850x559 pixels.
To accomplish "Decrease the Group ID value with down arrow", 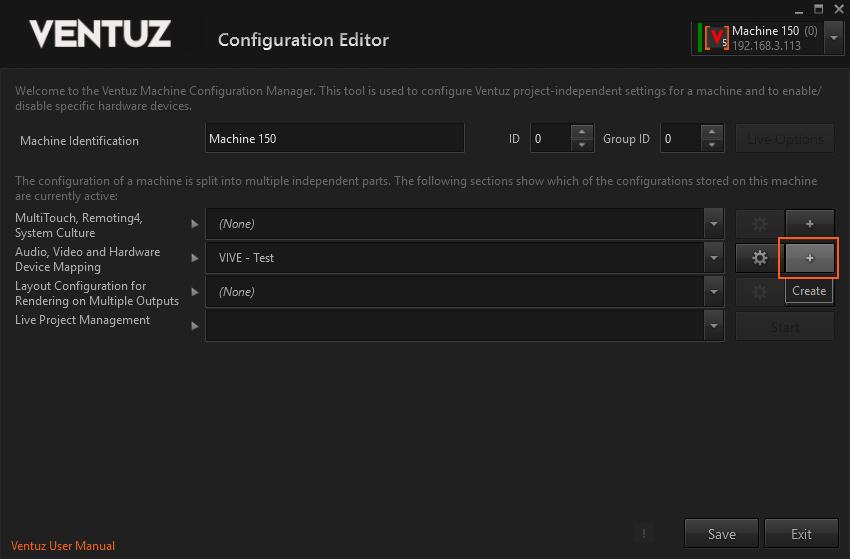I will [x=712, y=146].
